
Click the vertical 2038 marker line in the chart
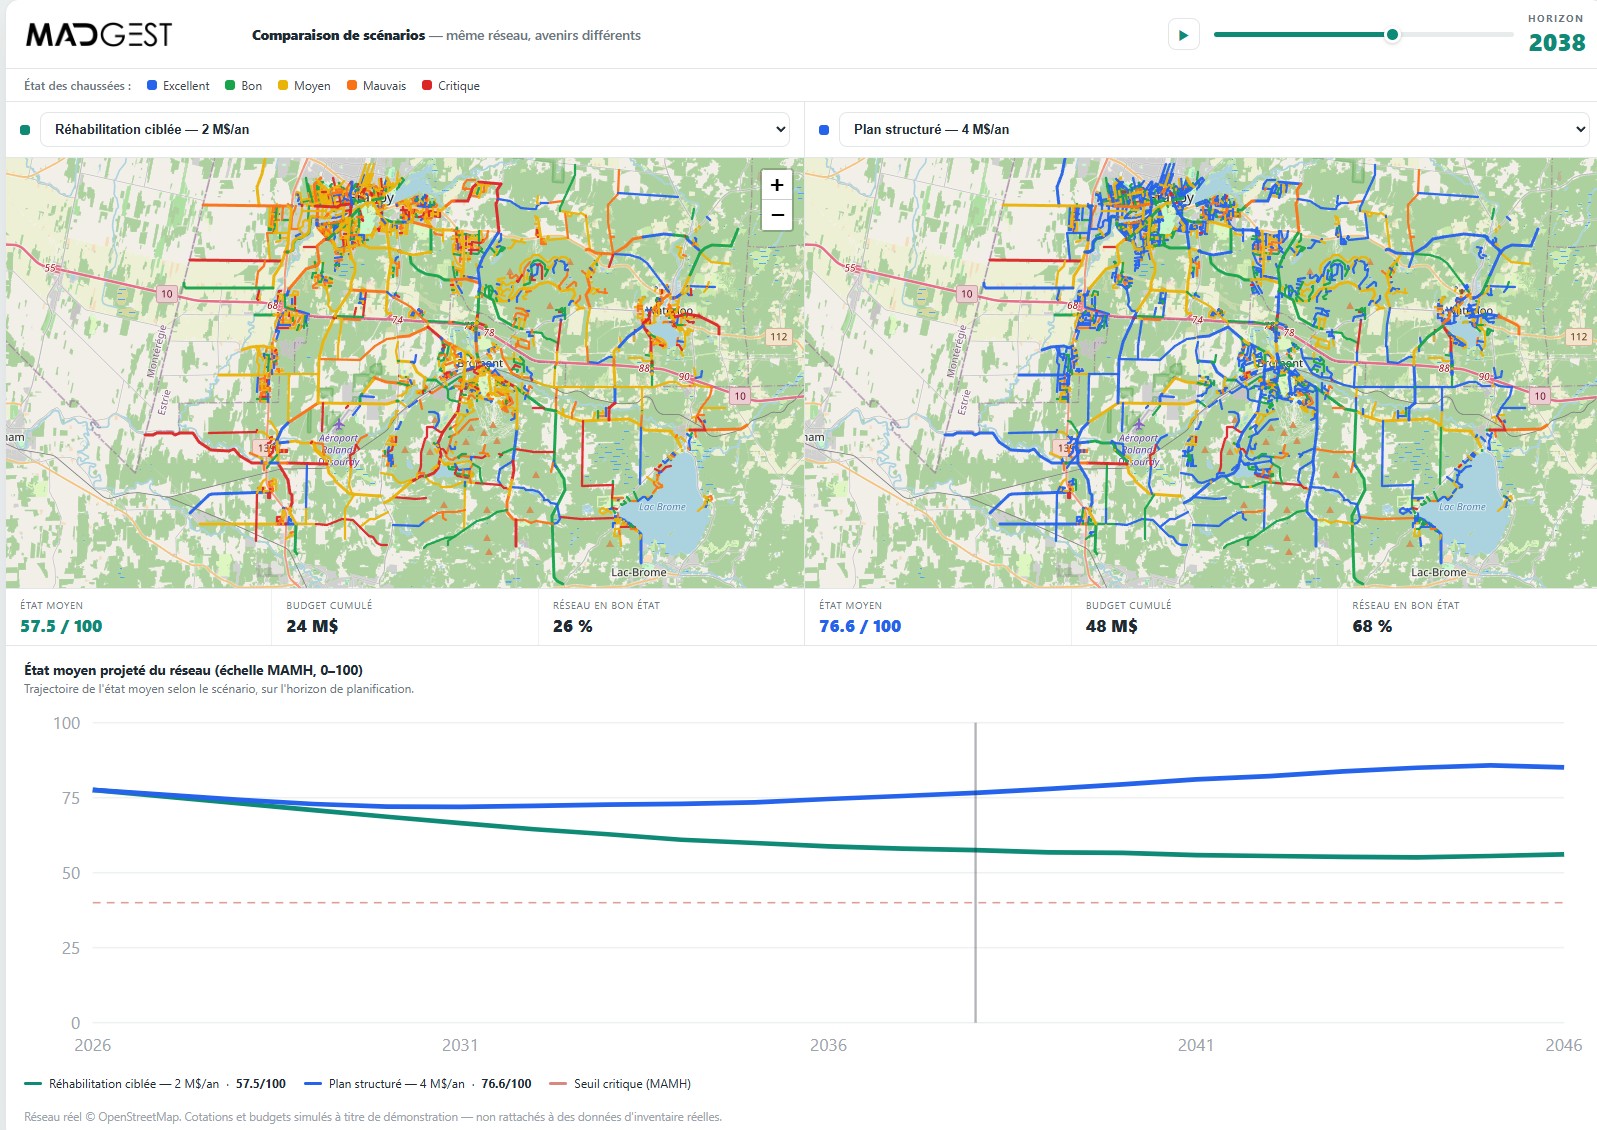click(975, 872)
